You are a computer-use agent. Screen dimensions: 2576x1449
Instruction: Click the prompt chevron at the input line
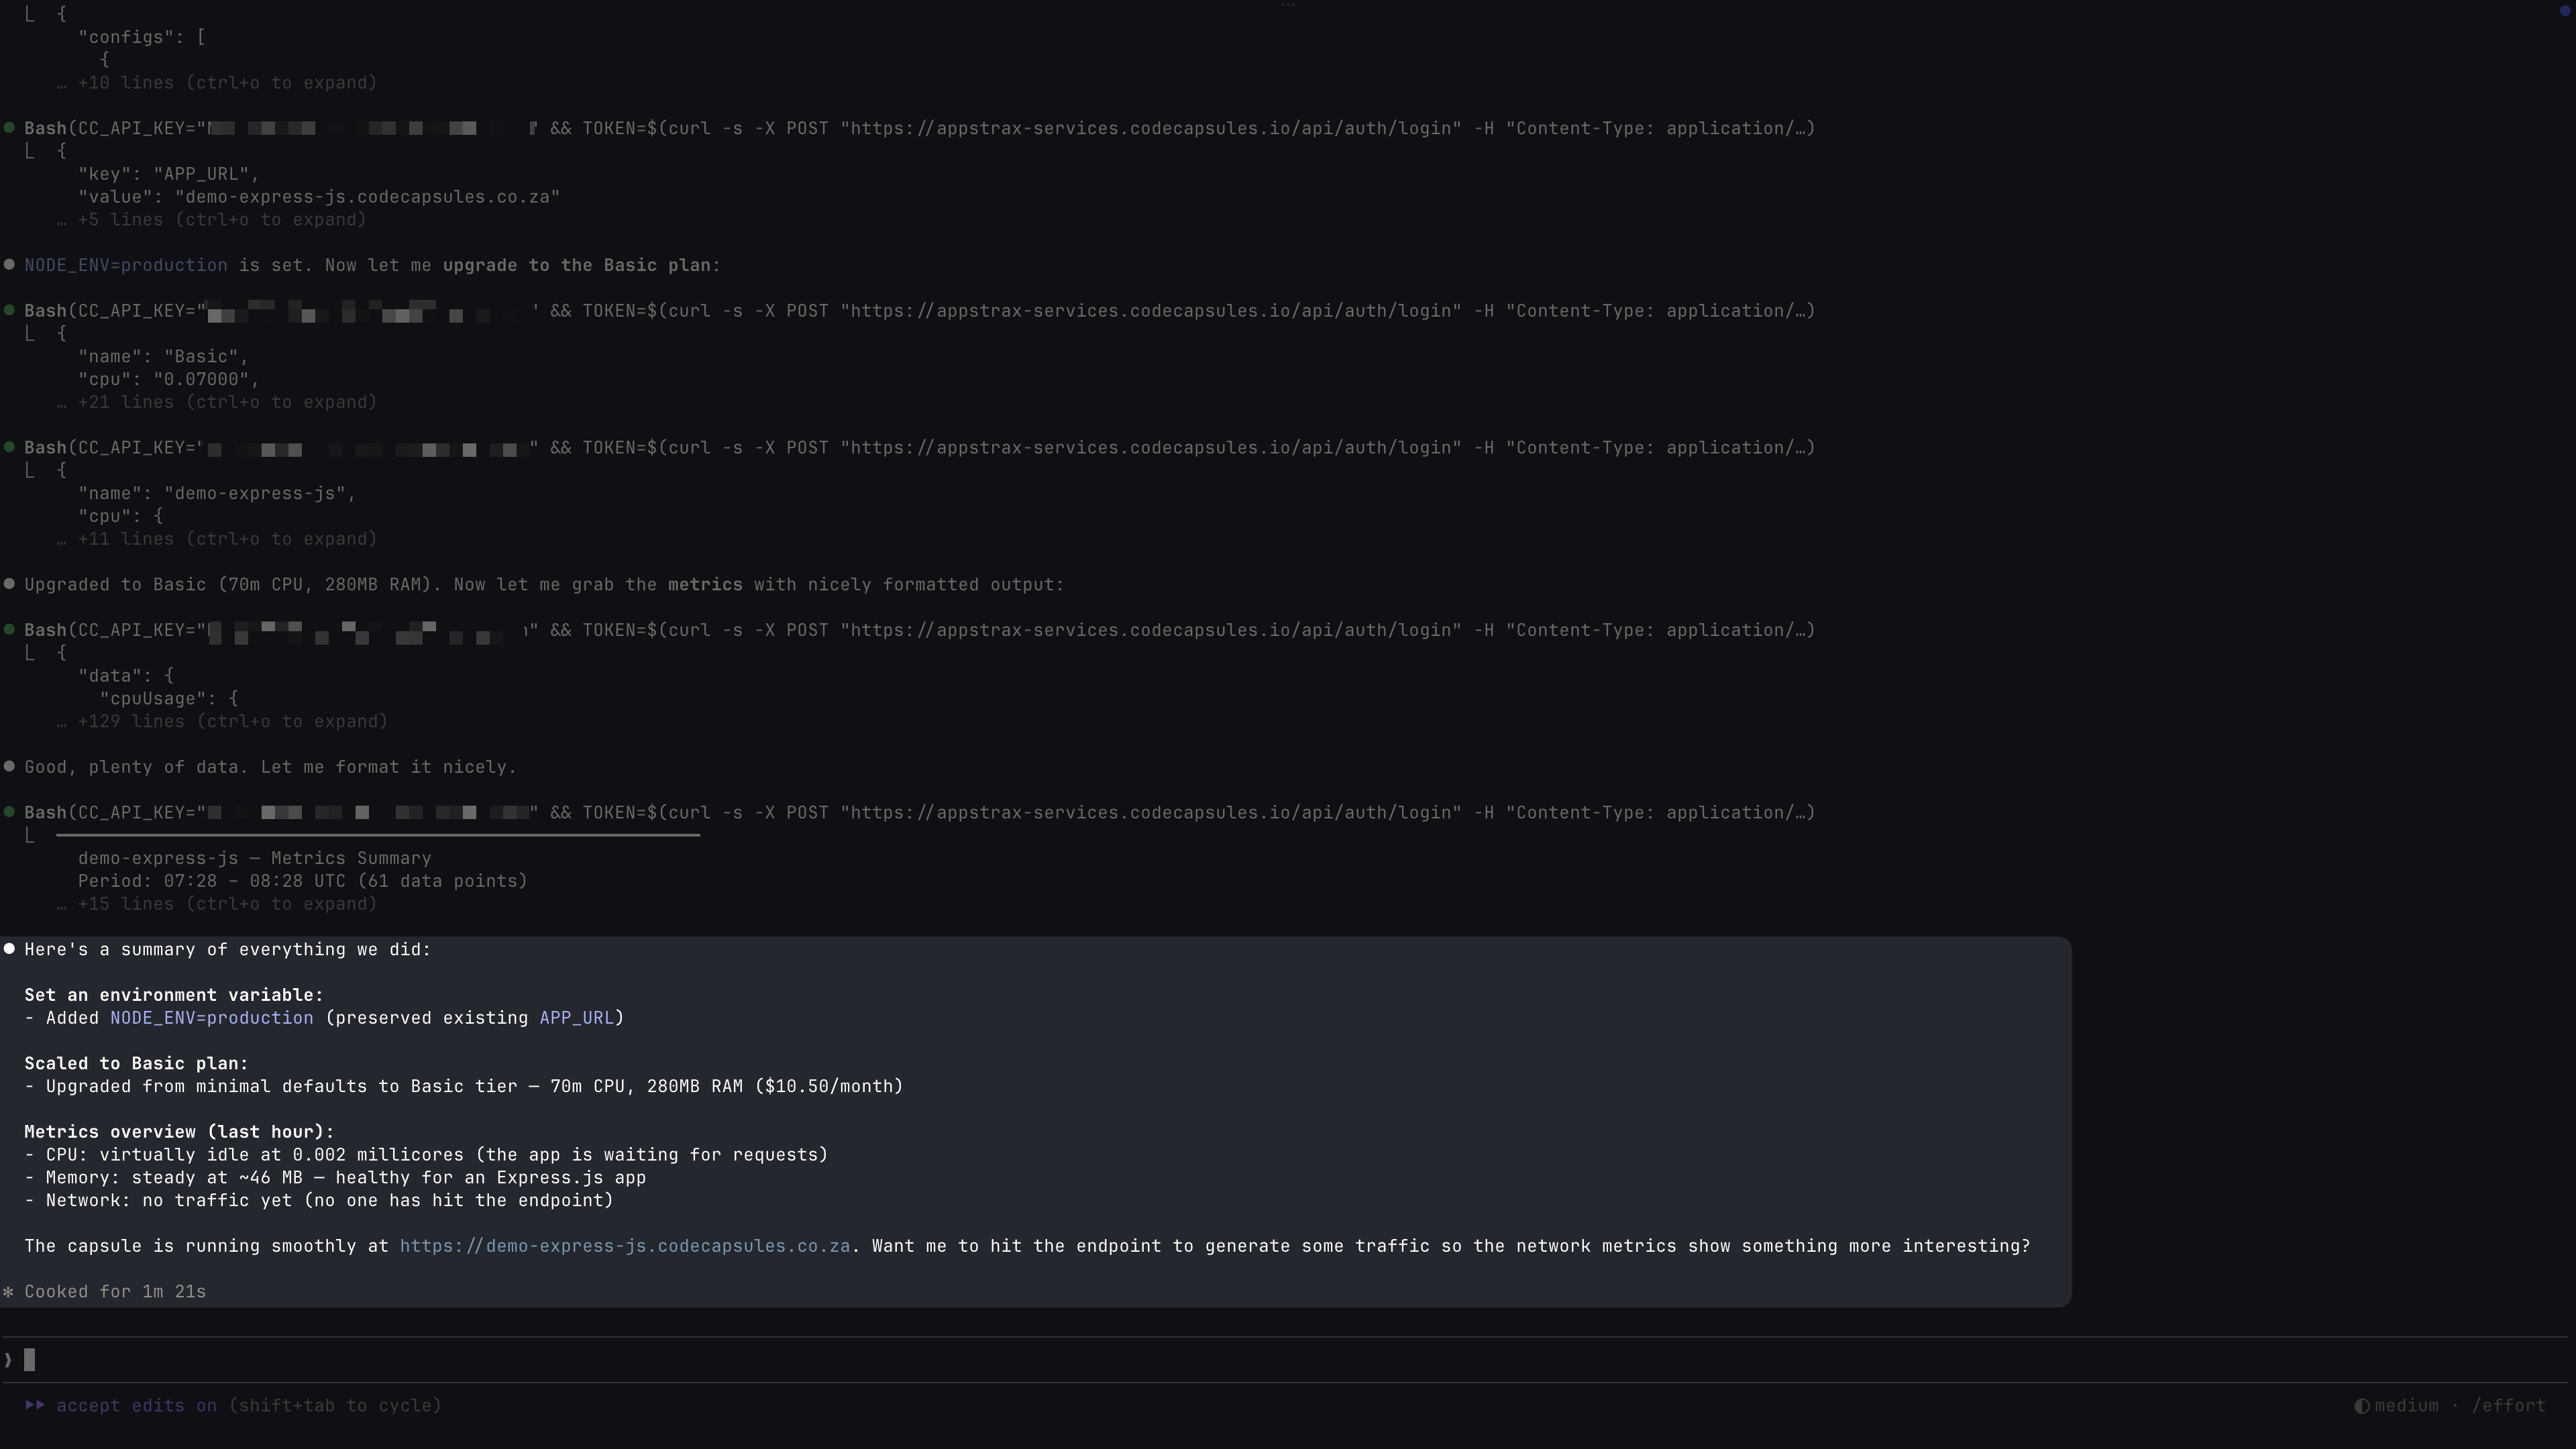[8, 1360]
